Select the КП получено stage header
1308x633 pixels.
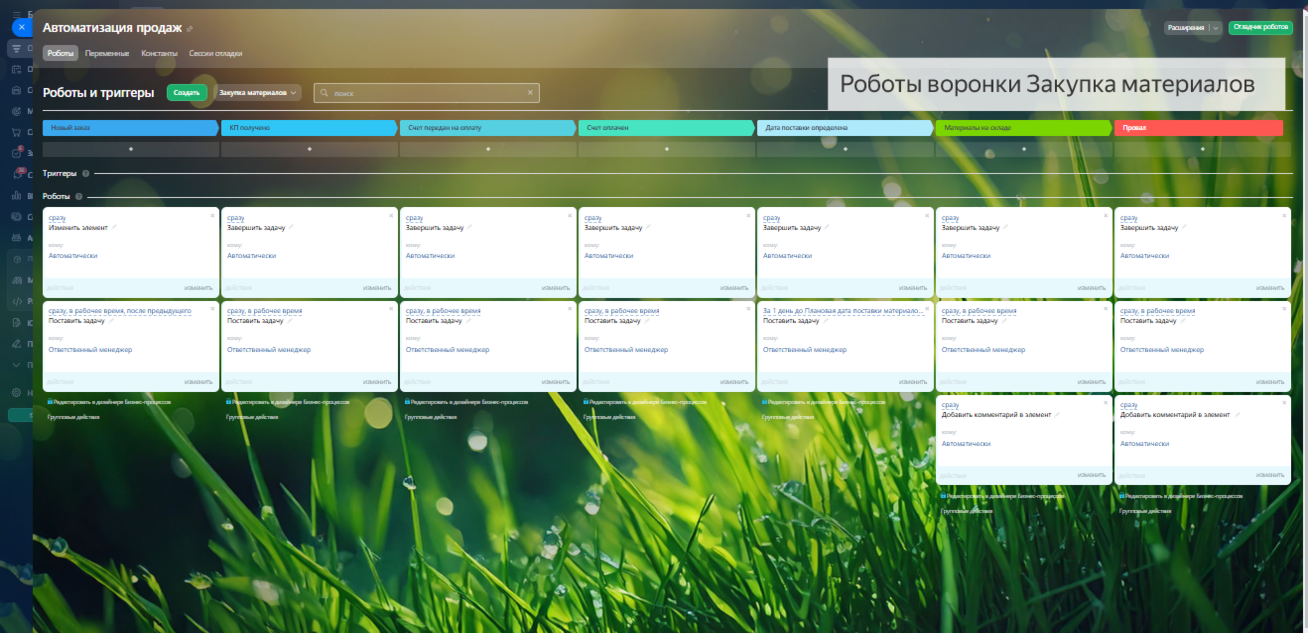point(310,128)
